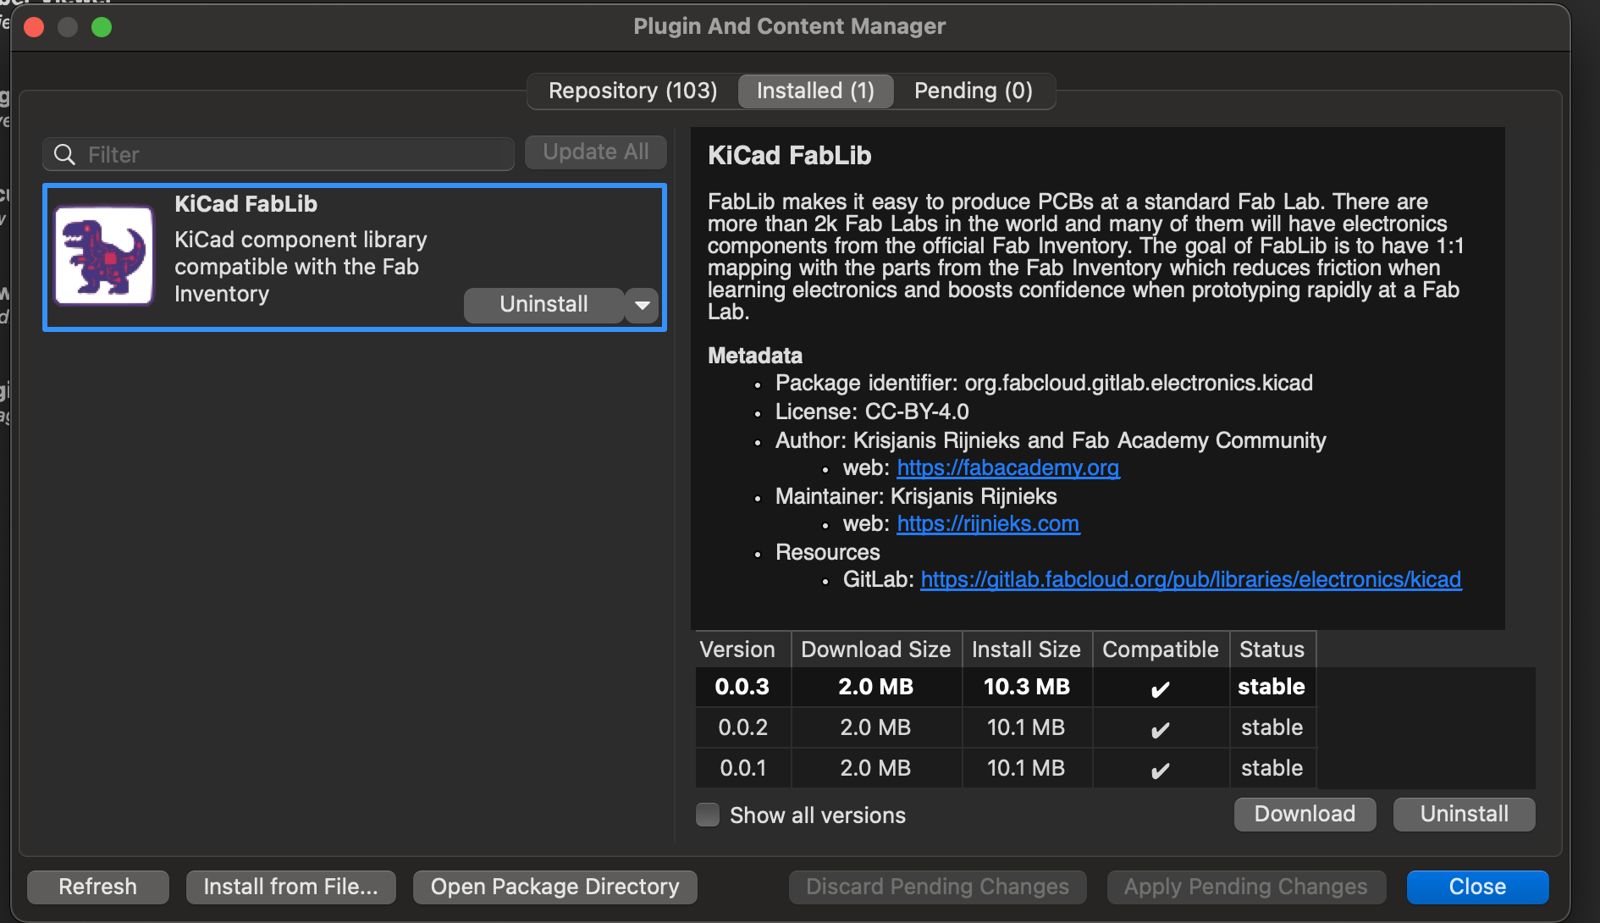Uninstall KiCad FabLib from the package list
Image resolution: width=1600 pixels, height=923 pixels.
point(544,305)
